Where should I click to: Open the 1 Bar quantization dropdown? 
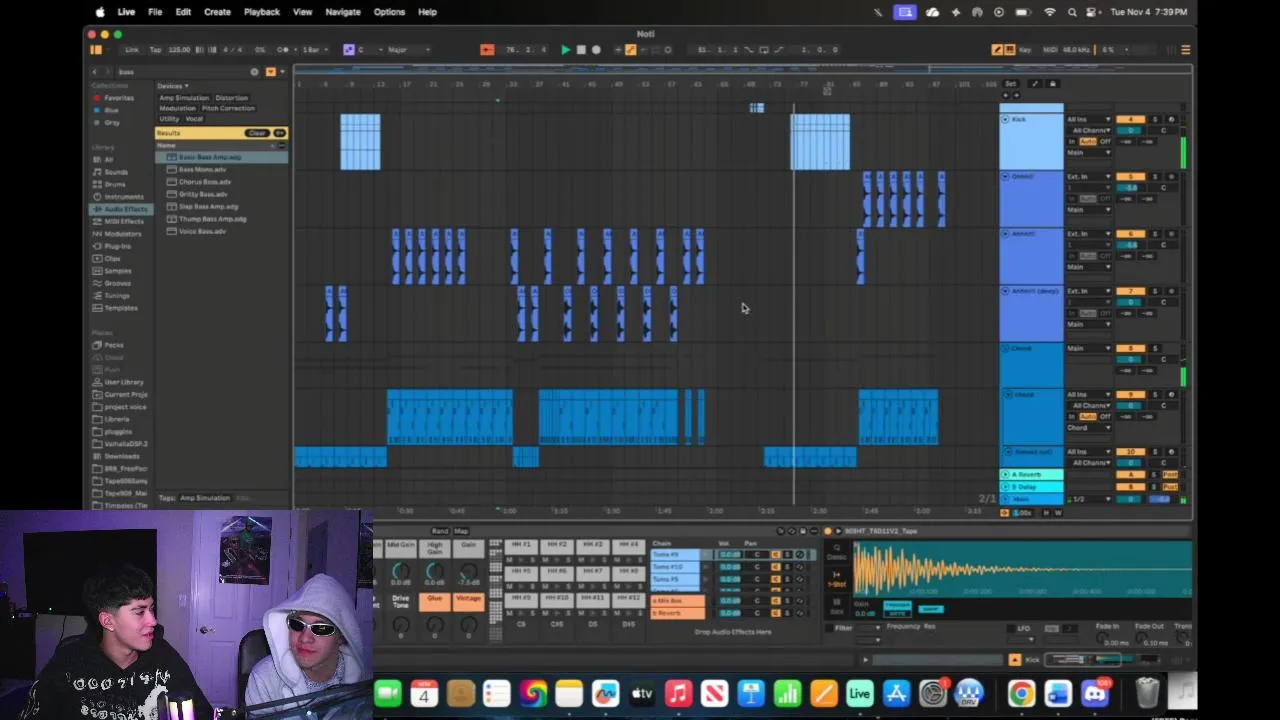point(316,49)
